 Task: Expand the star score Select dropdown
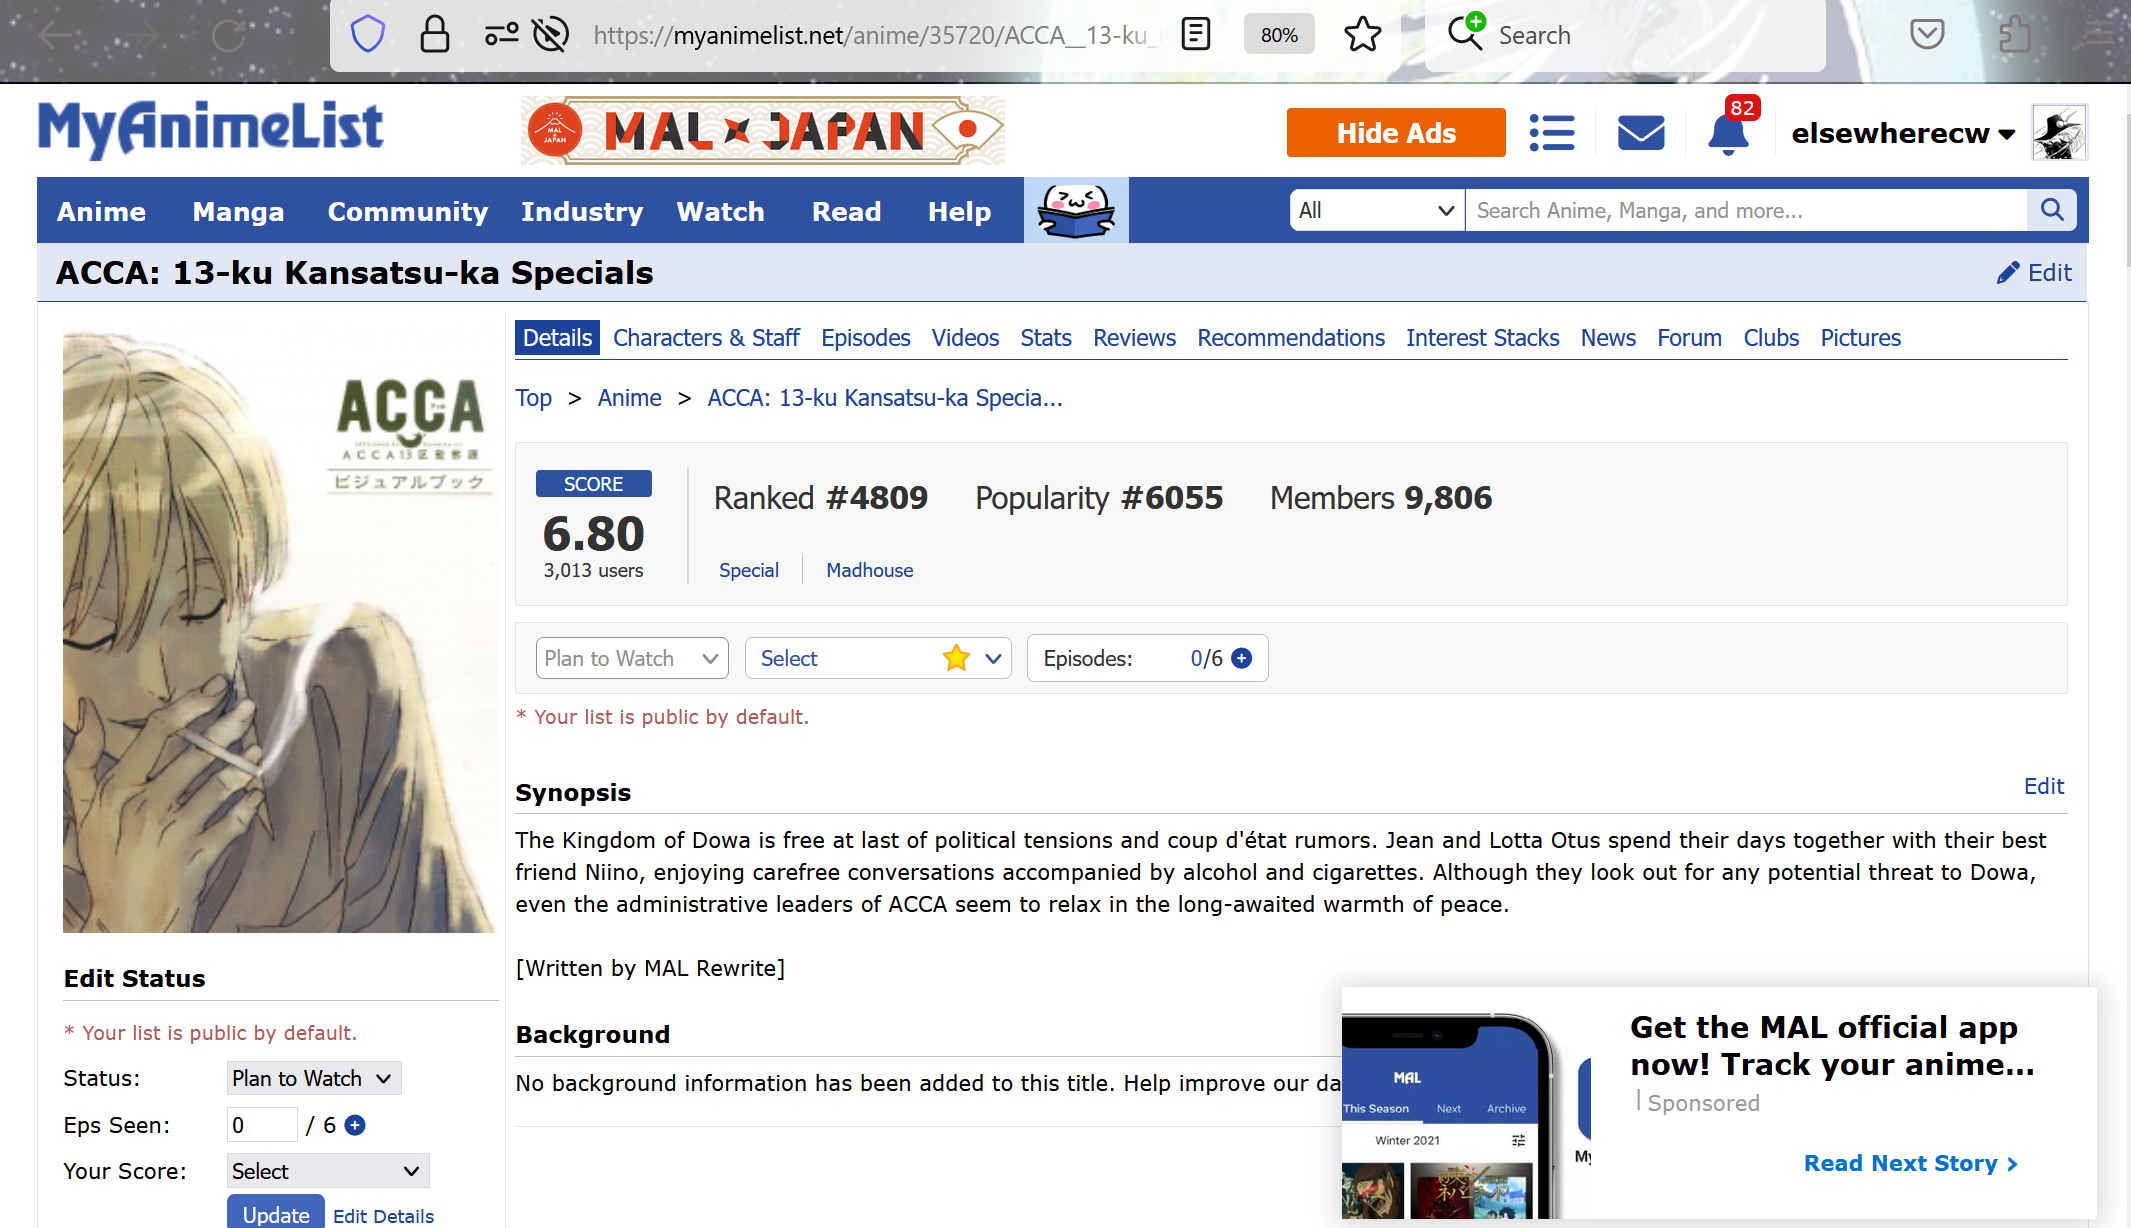click(x=878, y=658)
